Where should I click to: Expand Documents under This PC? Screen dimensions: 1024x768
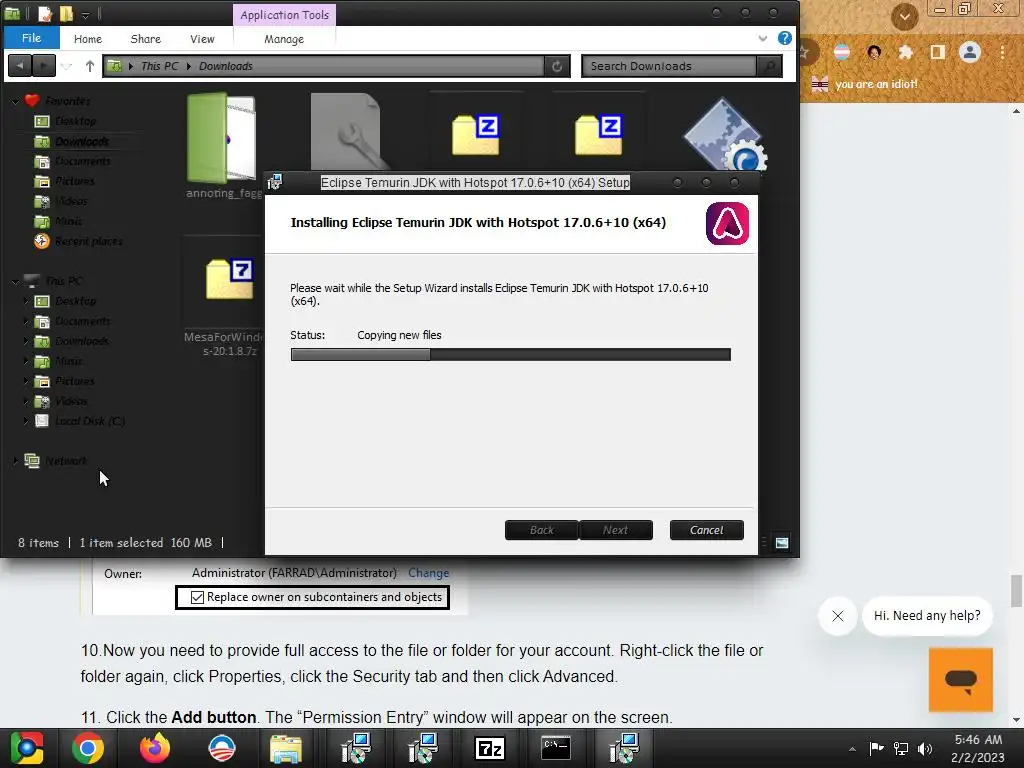26,321
